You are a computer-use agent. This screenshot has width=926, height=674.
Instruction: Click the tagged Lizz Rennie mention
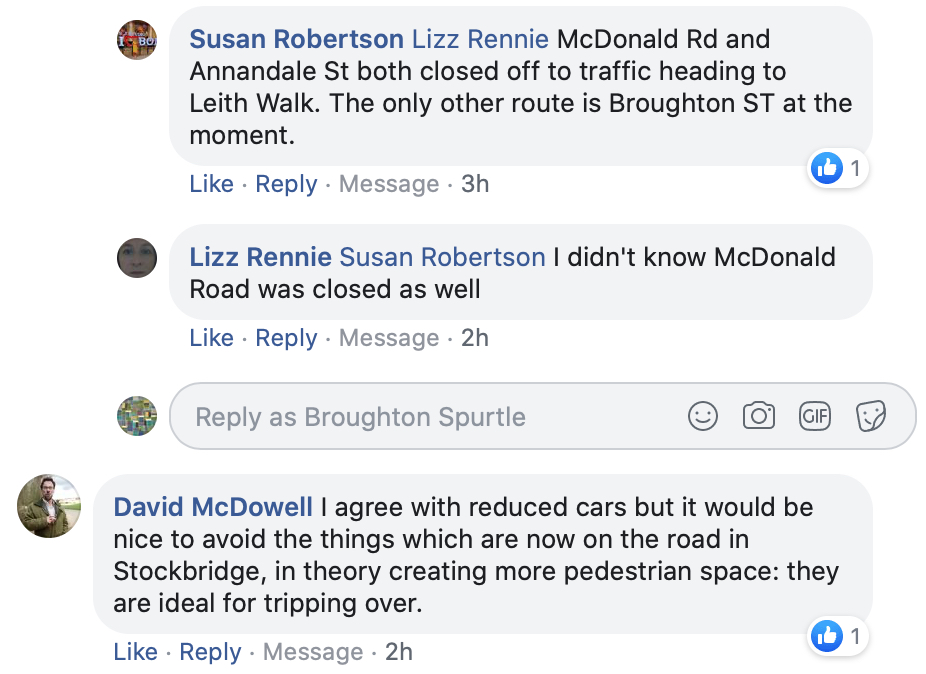(x=480, y=39)
